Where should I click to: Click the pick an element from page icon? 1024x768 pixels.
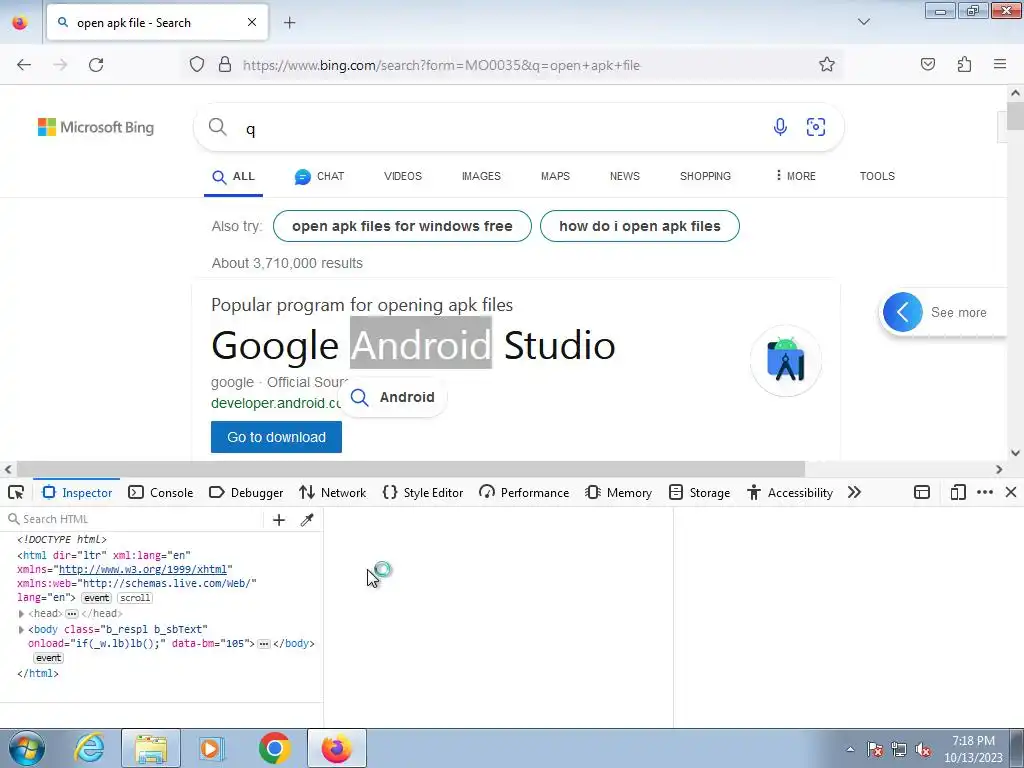click(16, 492)
